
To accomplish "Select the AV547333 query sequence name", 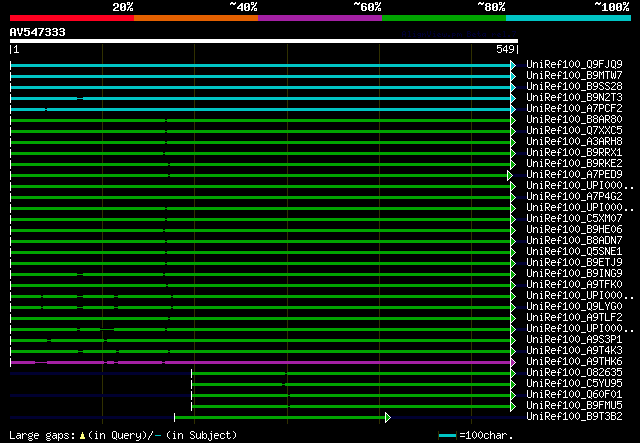I will [x=38, y=33].
